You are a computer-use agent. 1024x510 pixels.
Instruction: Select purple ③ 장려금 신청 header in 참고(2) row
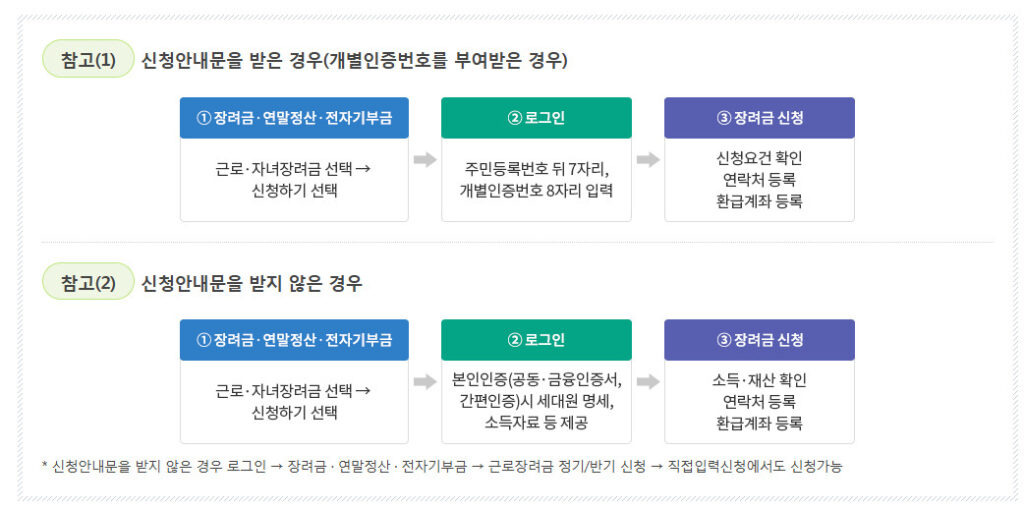(760, 340)
